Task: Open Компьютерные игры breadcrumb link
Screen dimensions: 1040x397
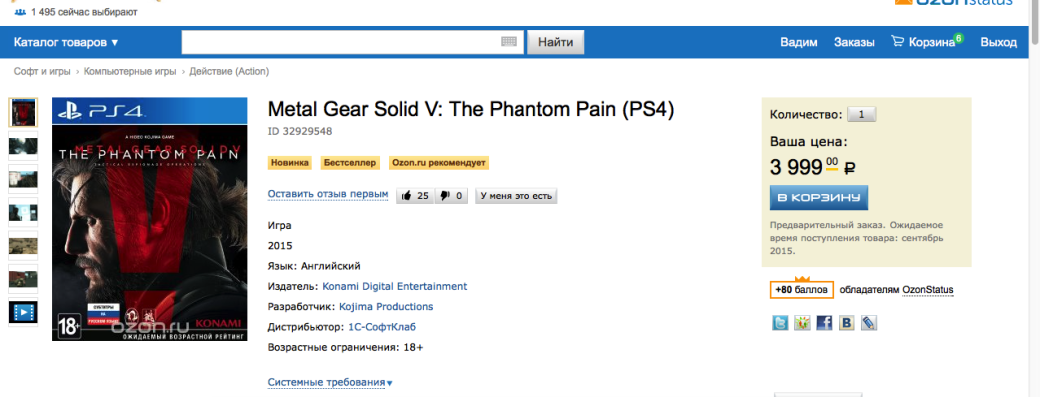Action: point(130,72)
